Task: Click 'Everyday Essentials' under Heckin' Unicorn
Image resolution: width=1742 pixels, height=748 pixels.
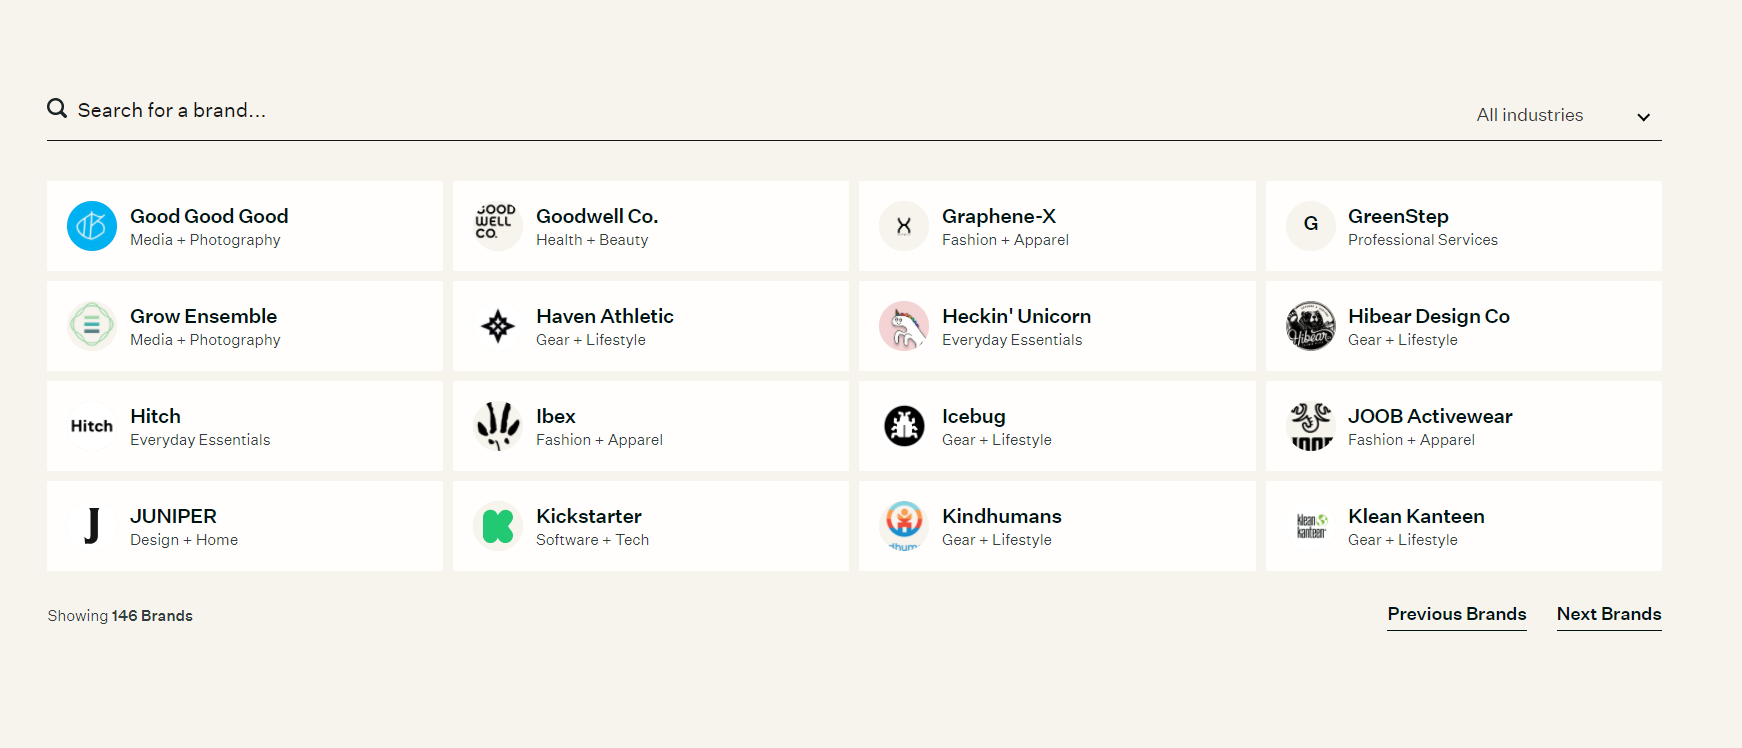Action: pos(1012,340)
